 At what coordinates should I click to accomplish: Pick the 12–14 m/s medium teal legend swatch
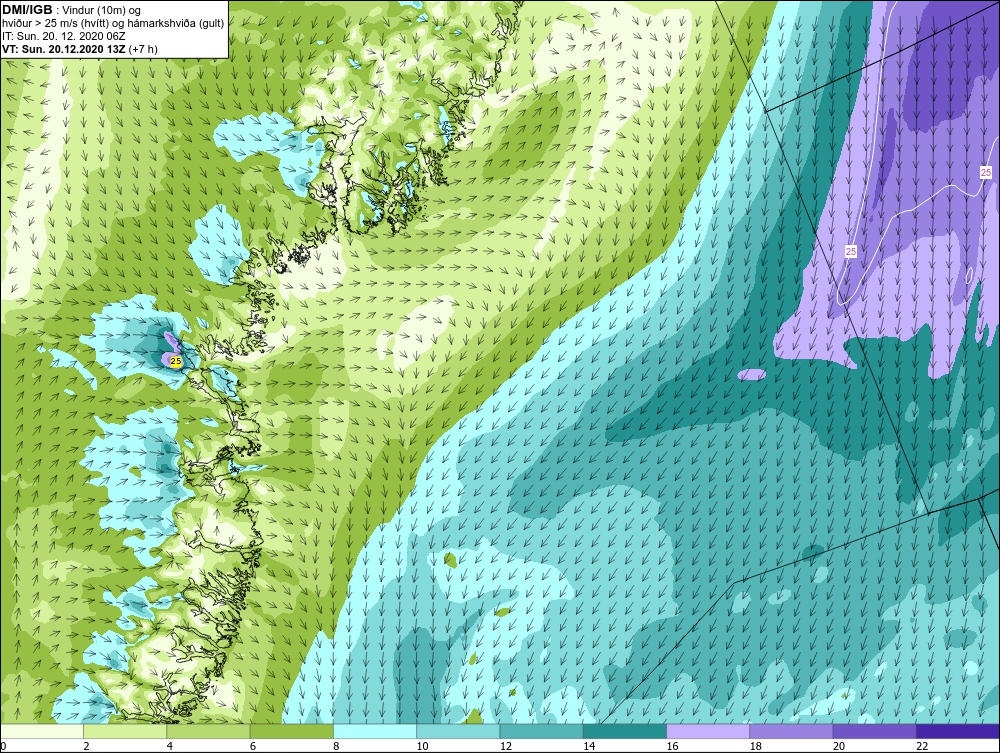tap(541, 731)
